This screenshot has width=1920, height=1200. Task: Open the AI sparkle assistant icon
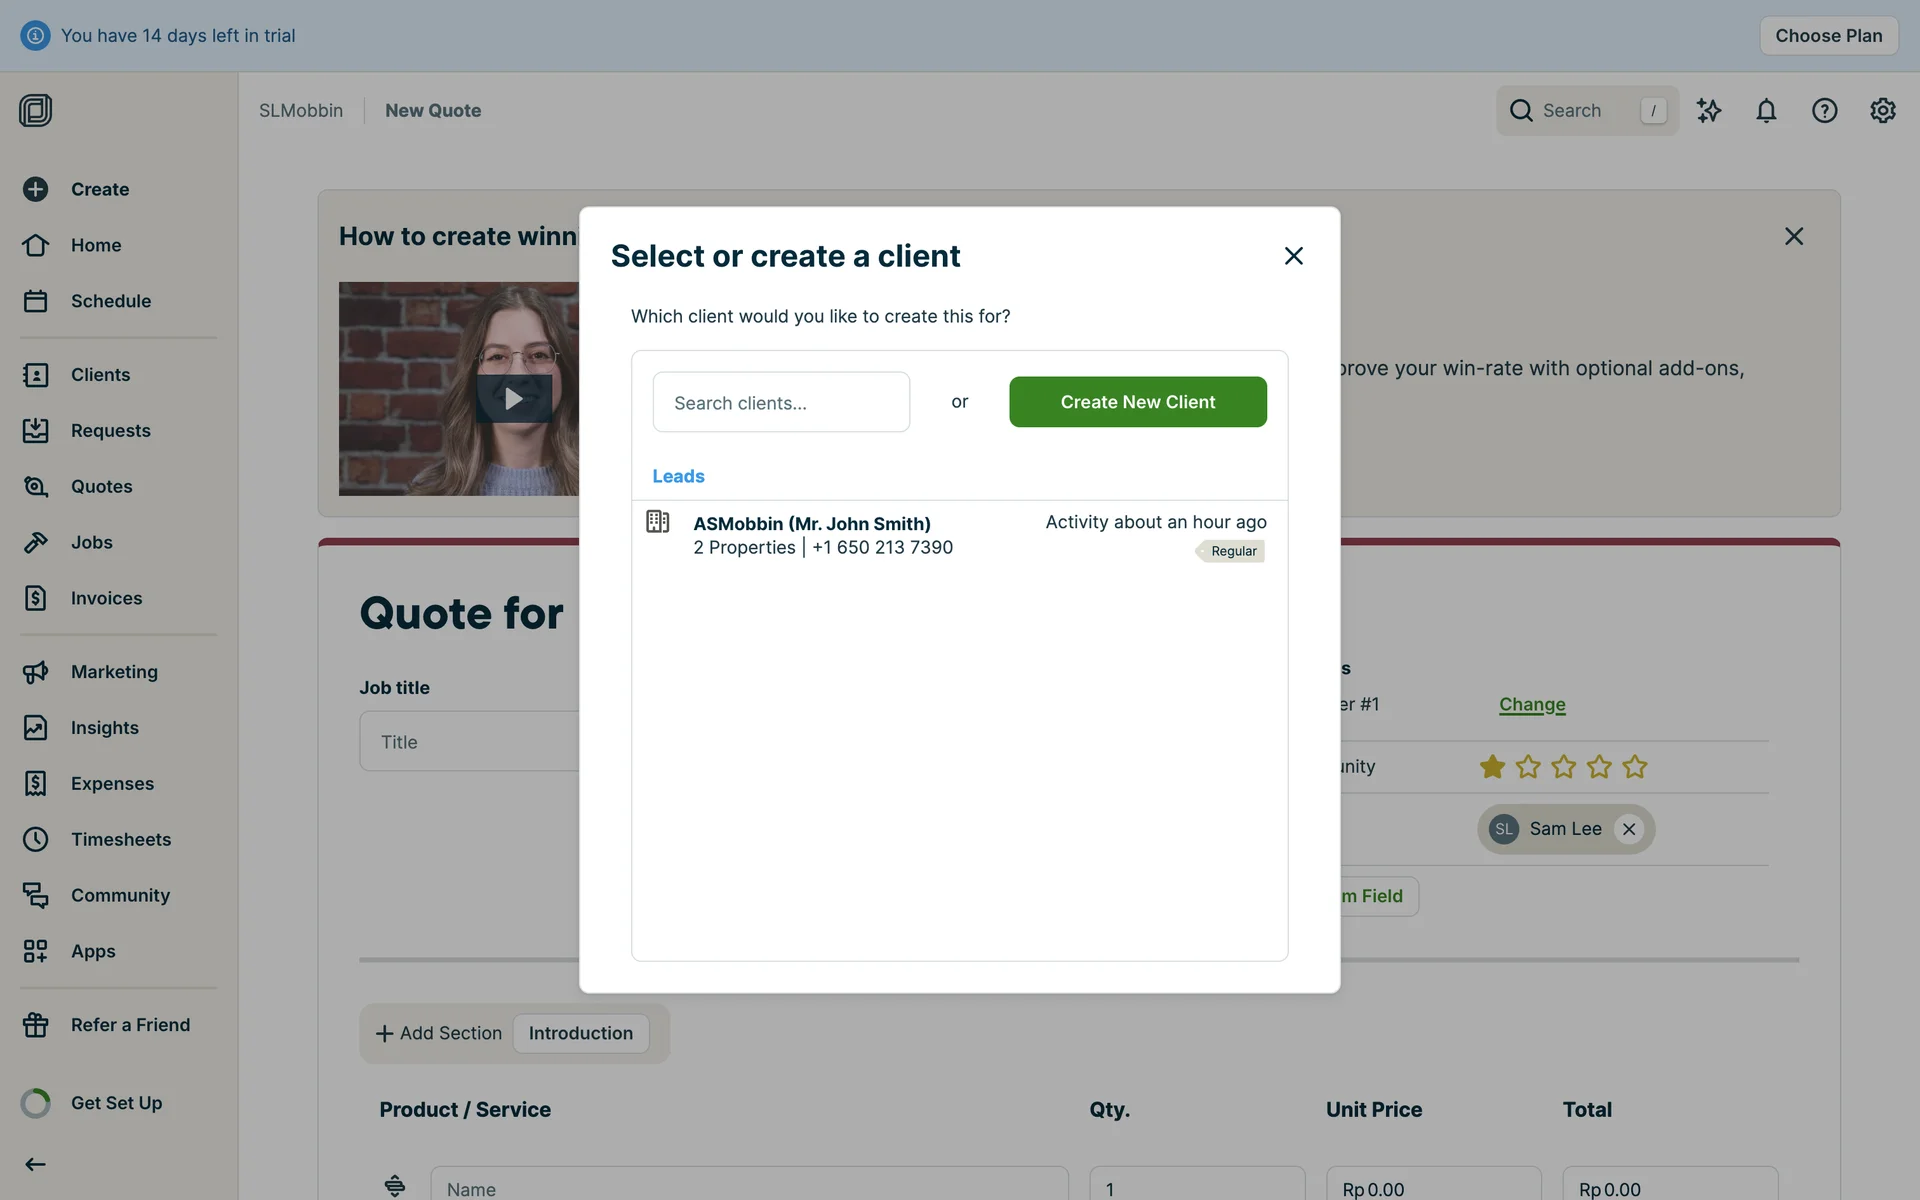point(1709,111)
